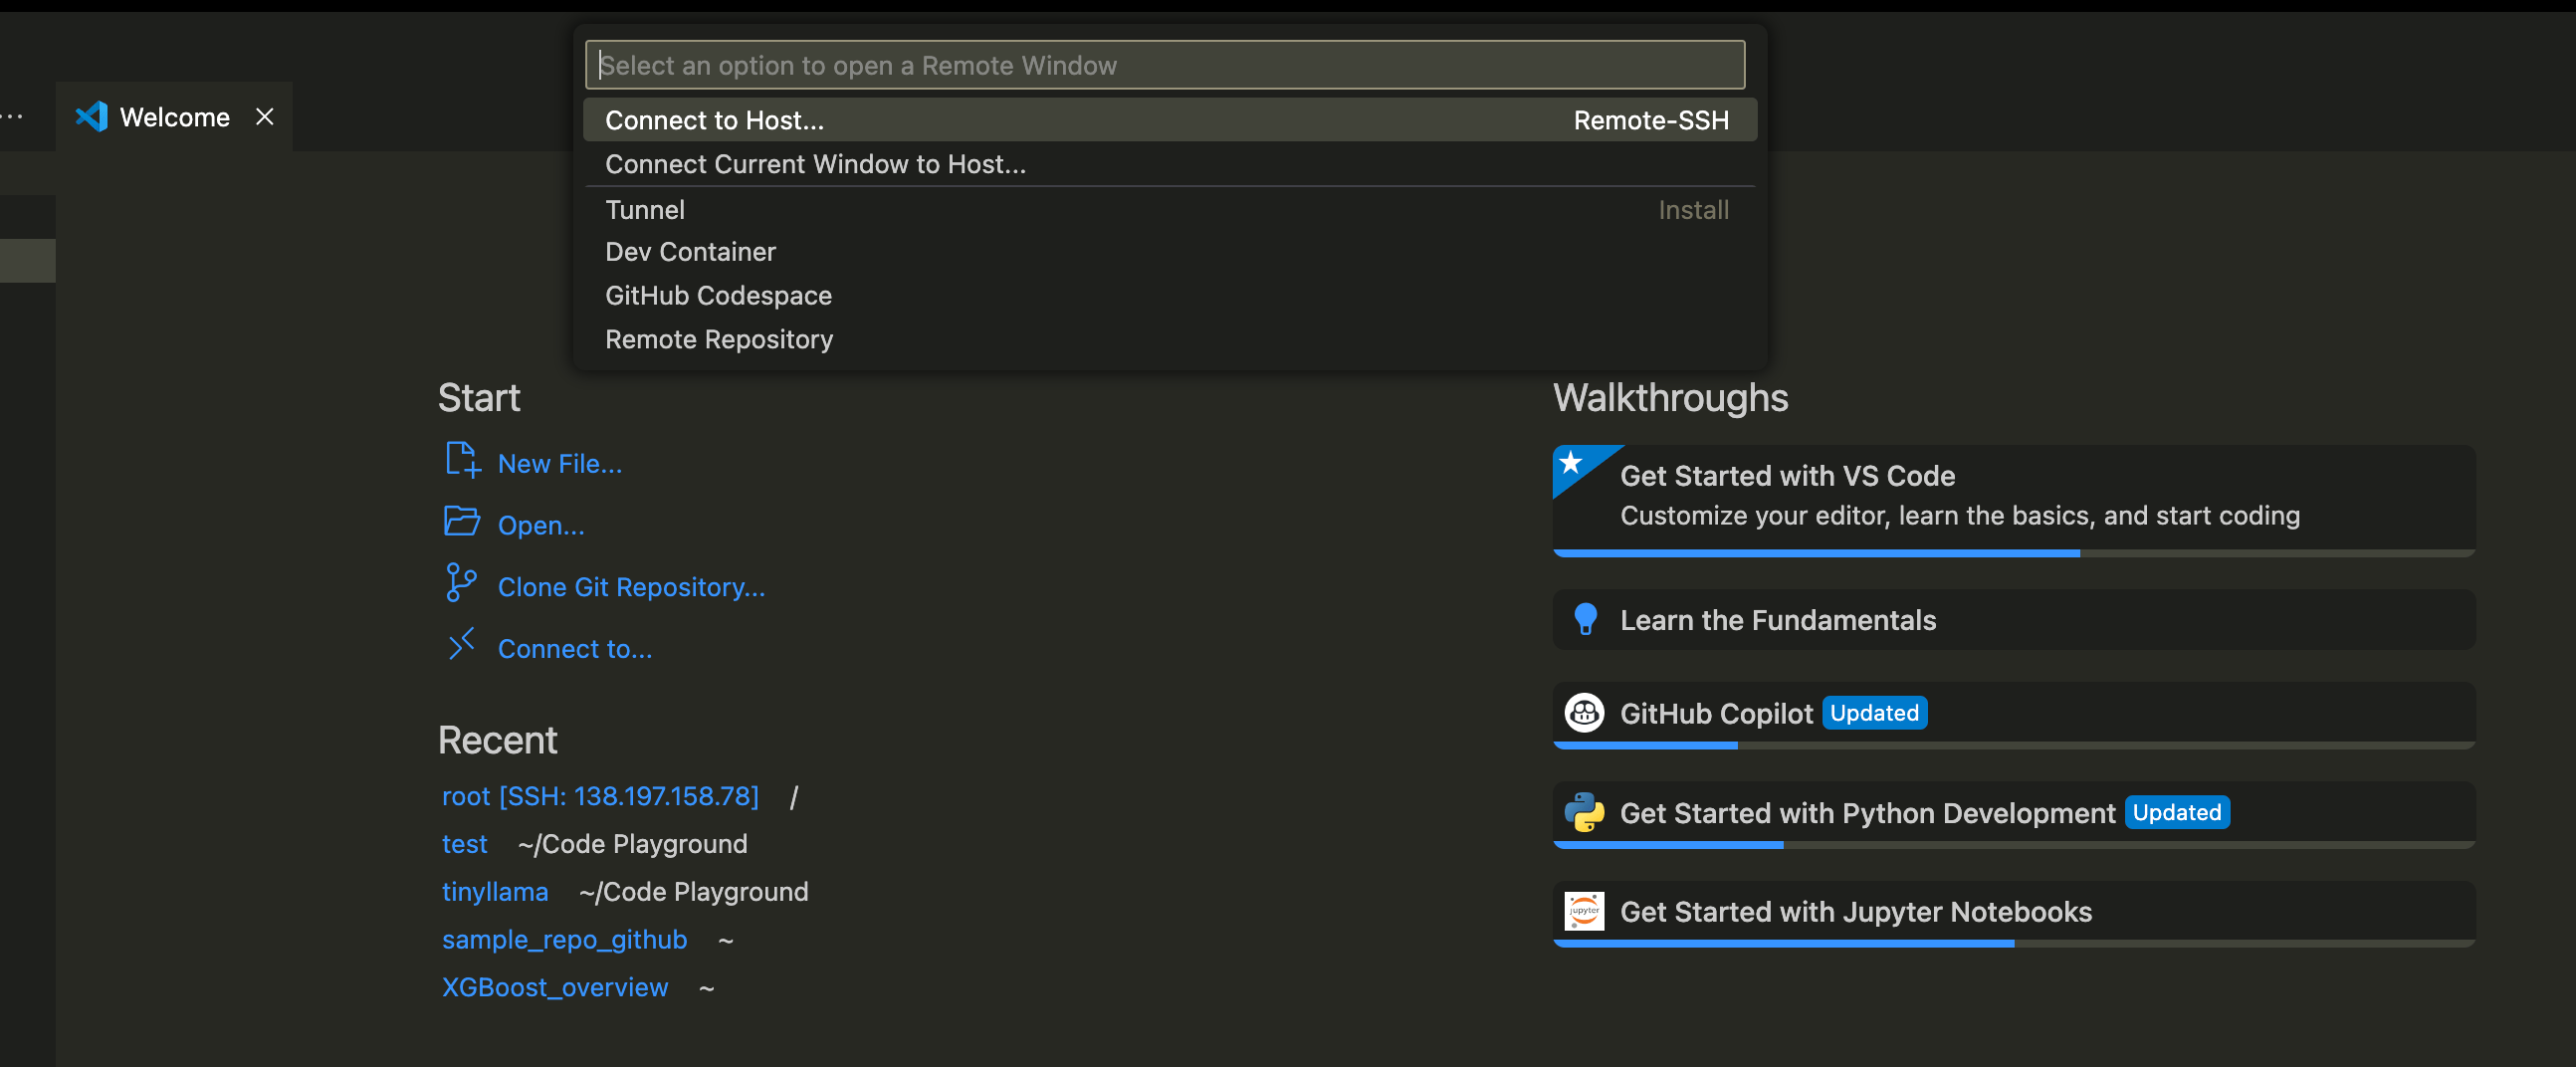Screen dimensions: 2576x1067
Task: Click the Customize your editor description text
Action: pos(1959,516)
